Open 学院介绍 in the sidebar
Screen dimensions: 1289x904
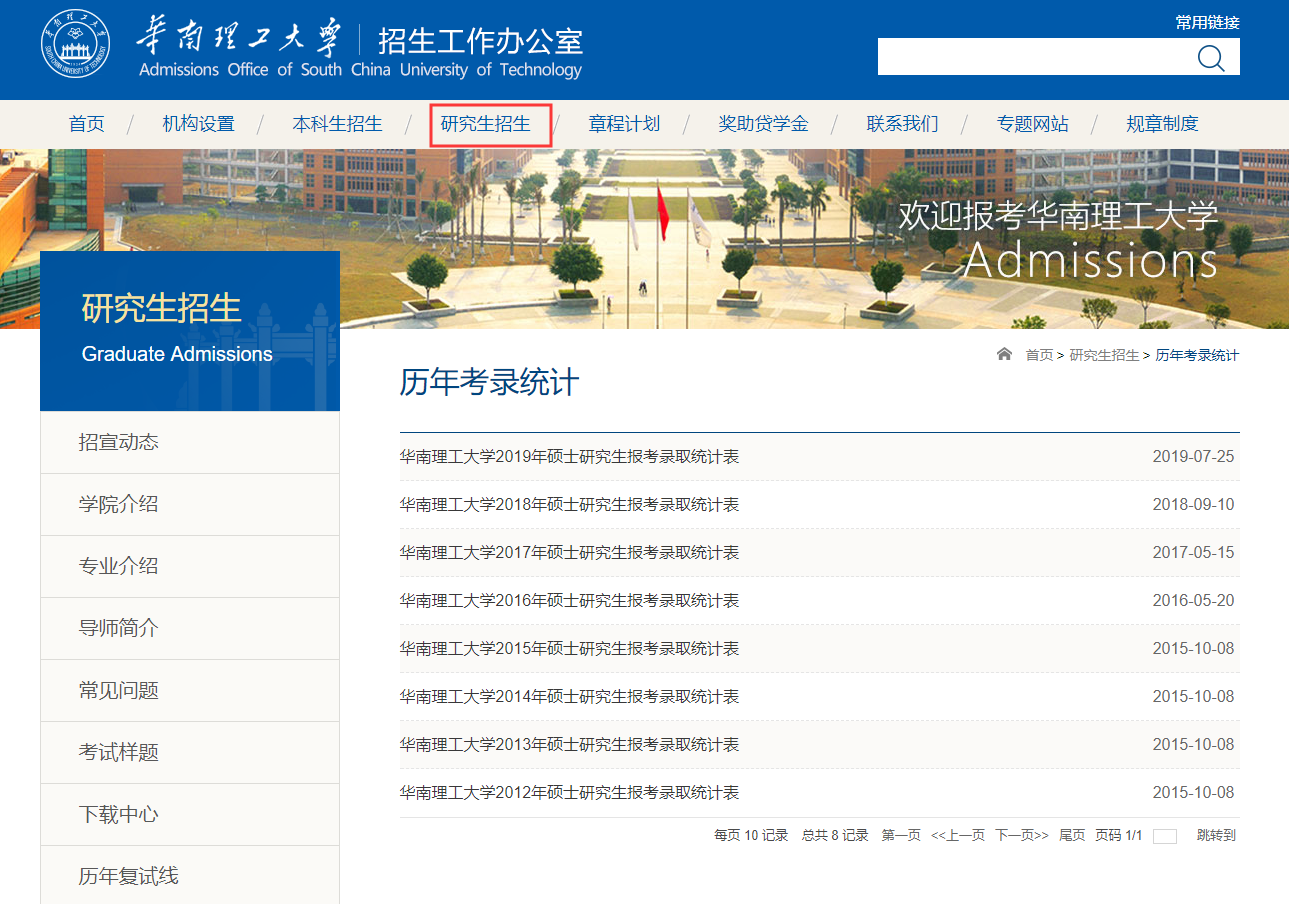point(190,504)
